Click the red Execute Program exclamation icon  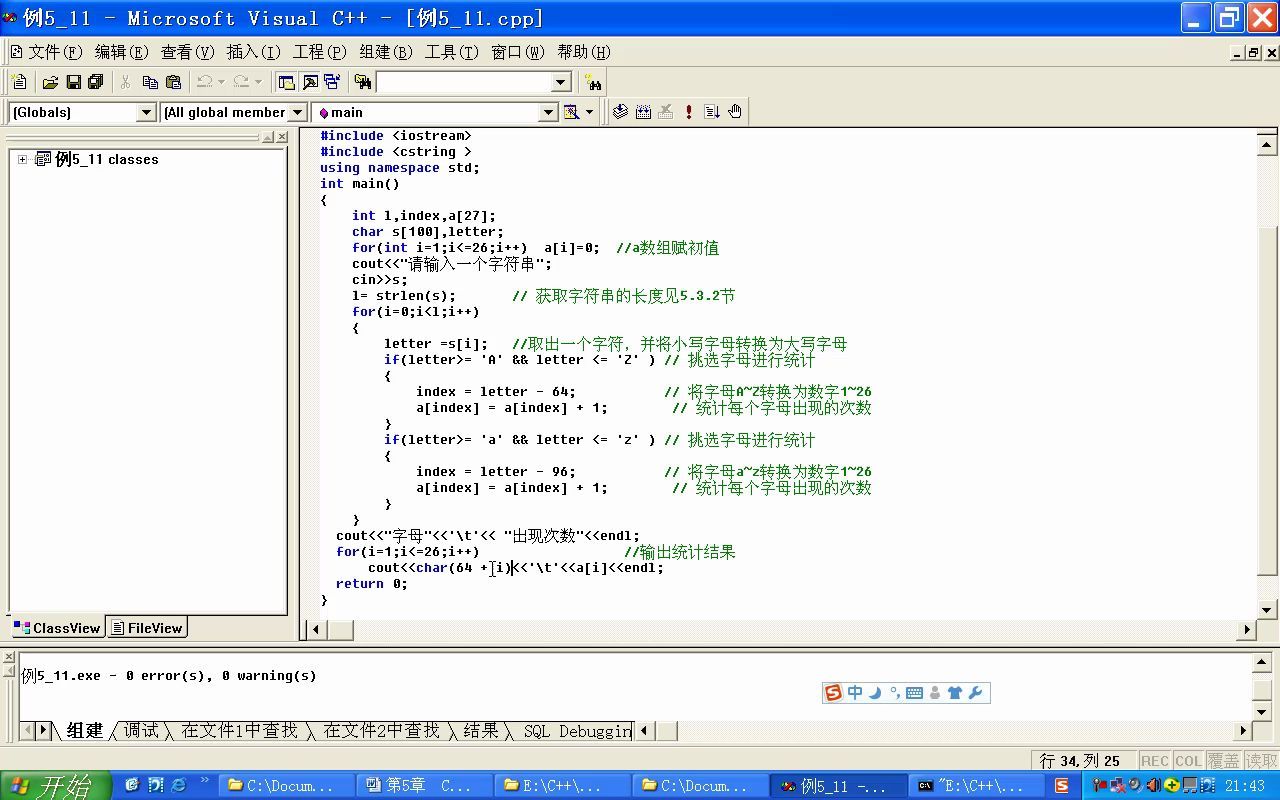pos(689,112)
